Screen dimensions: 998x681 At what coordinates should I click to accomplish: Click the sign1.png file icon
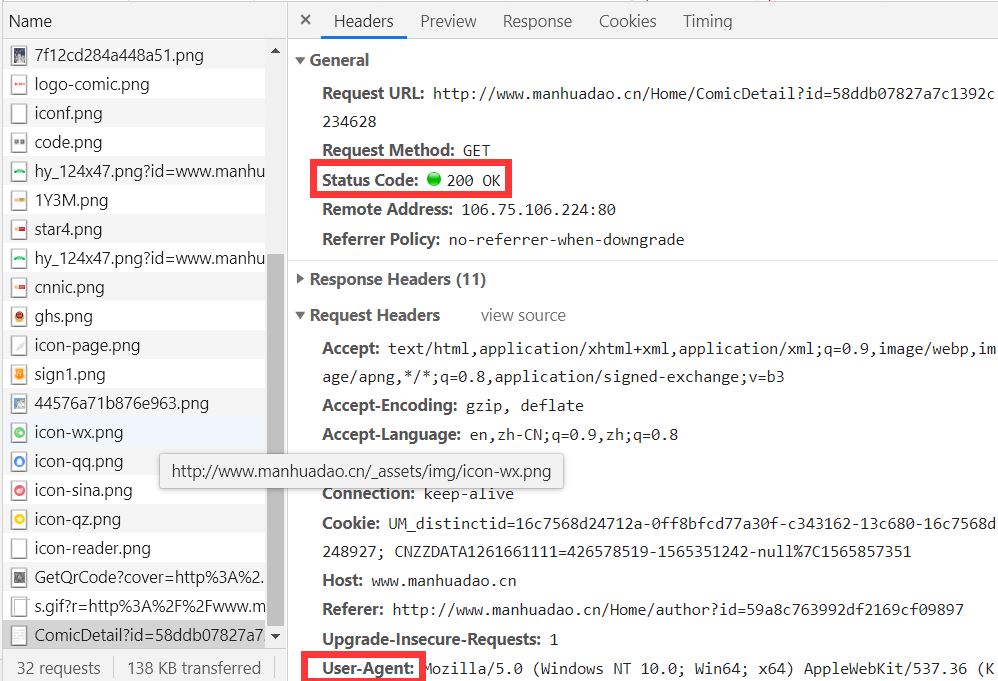click(x=19, y=374)
